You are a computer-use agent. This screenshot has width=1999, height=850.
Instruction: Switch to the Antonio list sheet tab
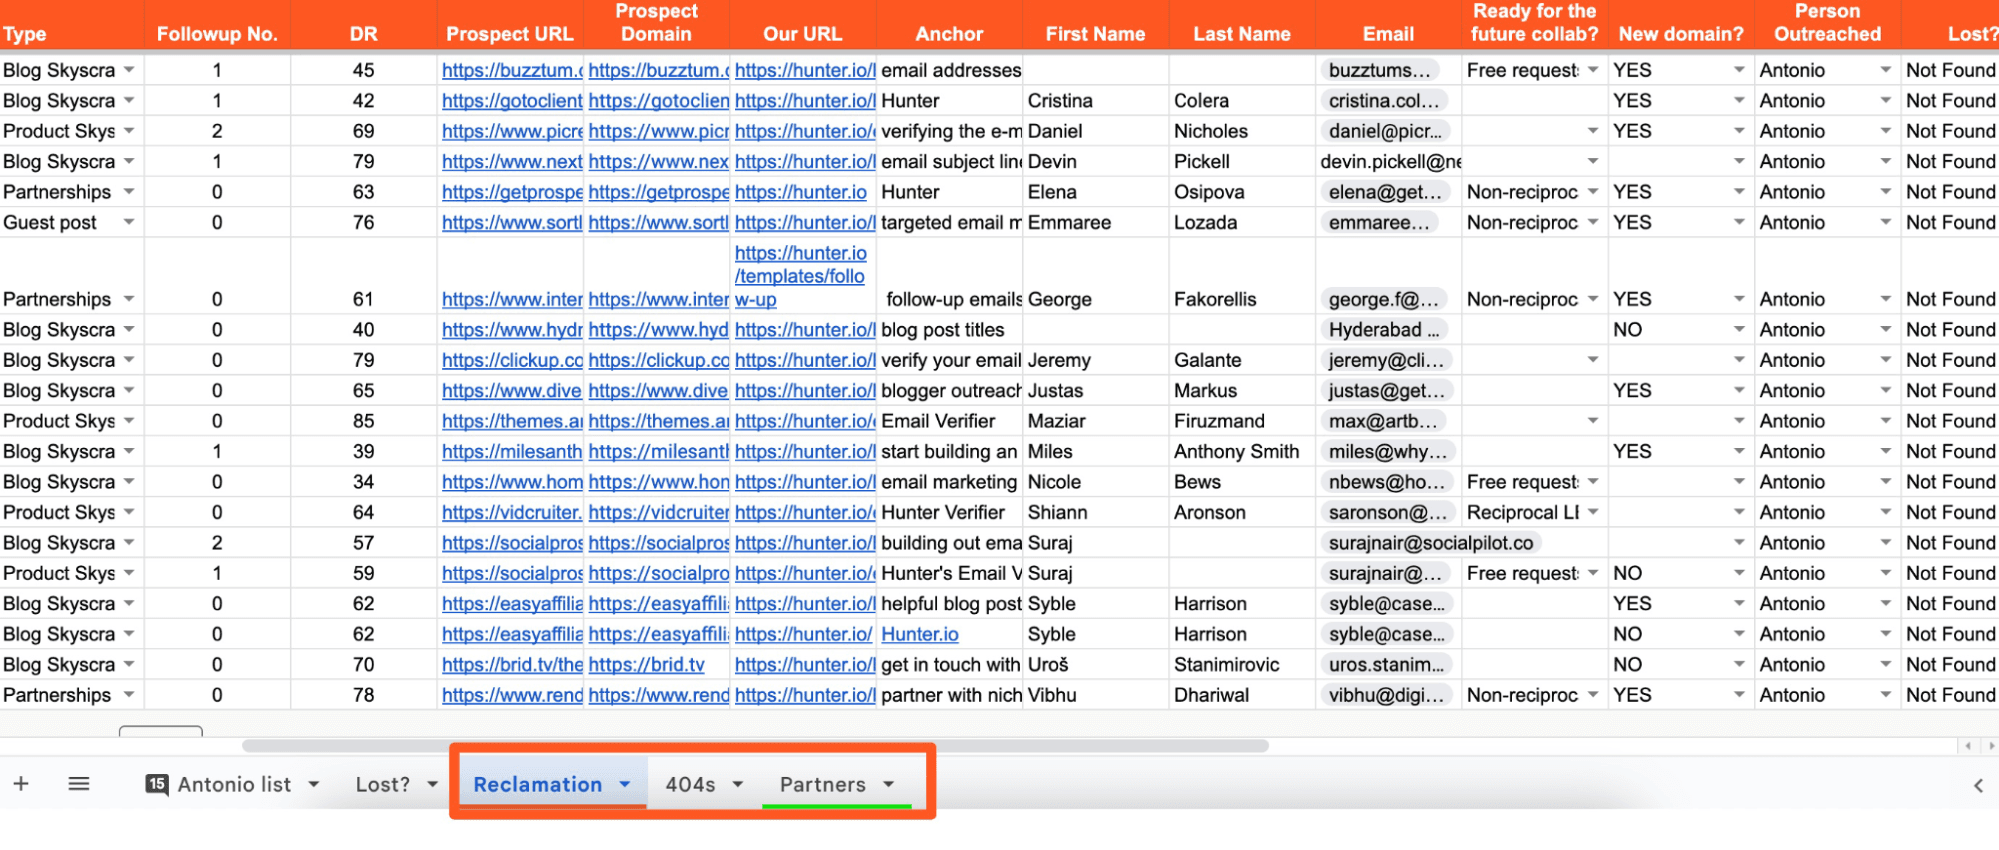click(x=234, y=785)
